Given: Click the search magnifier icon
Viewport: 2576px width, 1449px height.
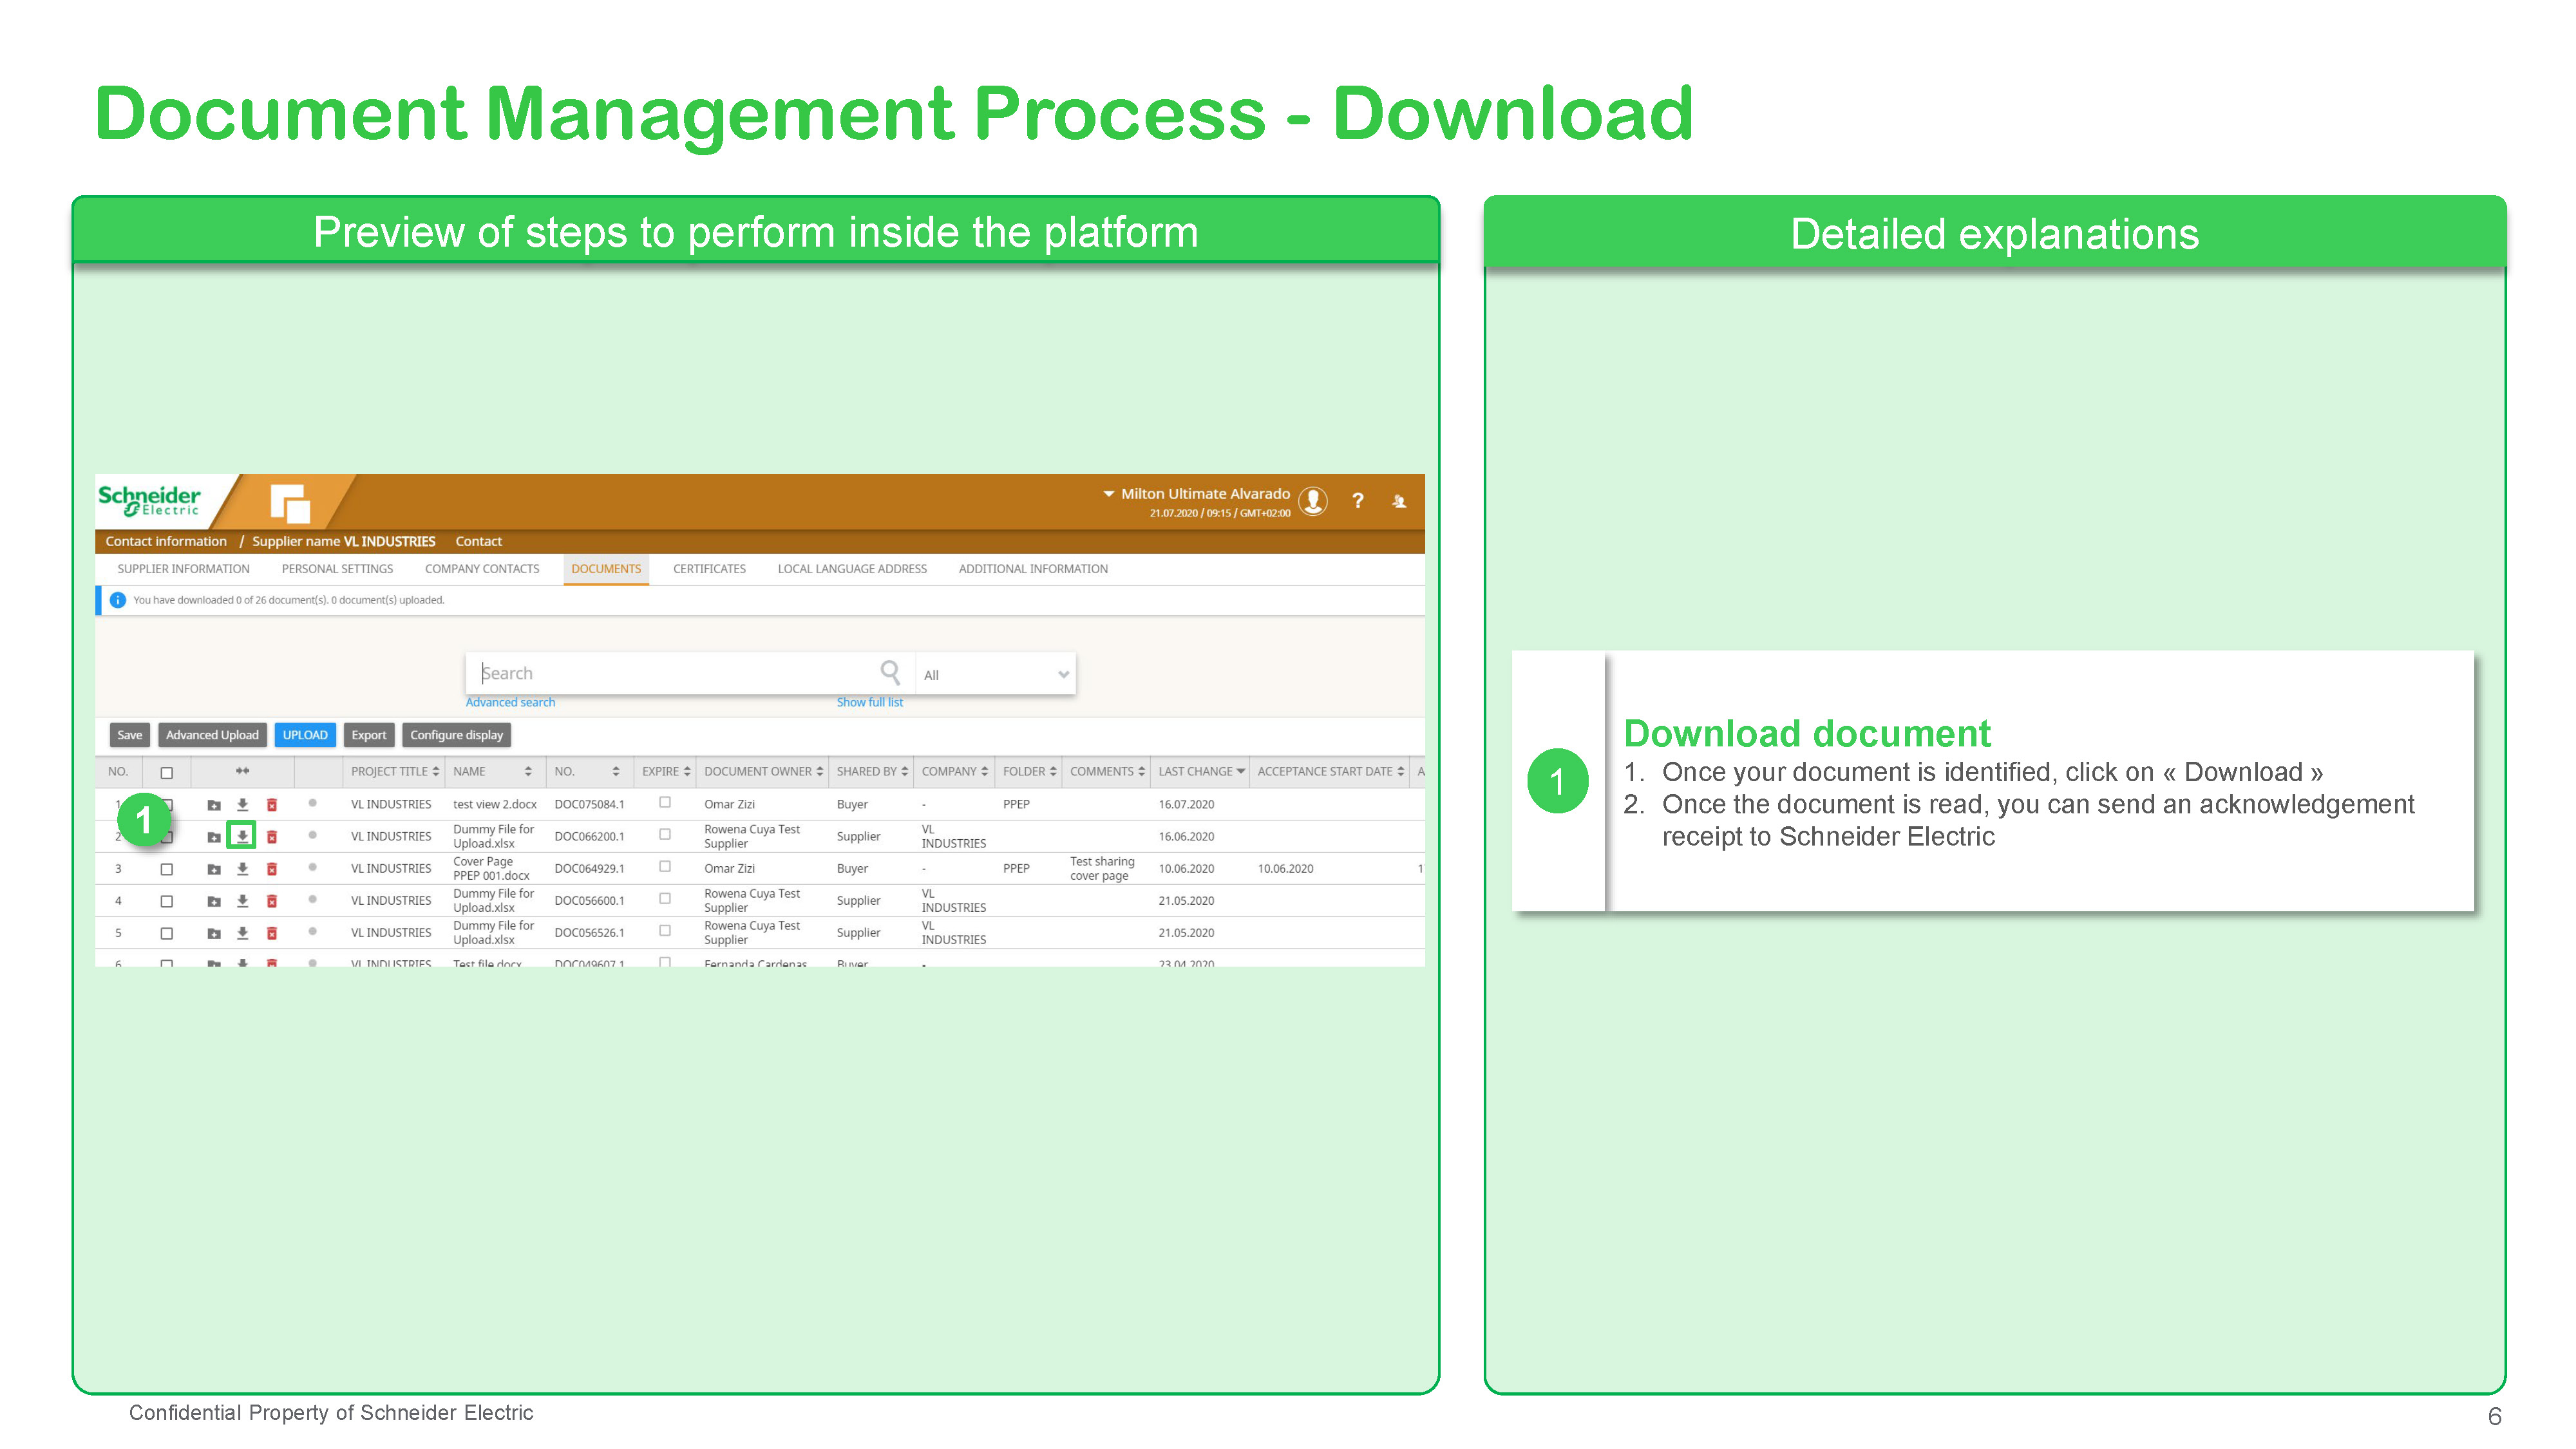Looking at the screenshot, I should tap(889, 672).
